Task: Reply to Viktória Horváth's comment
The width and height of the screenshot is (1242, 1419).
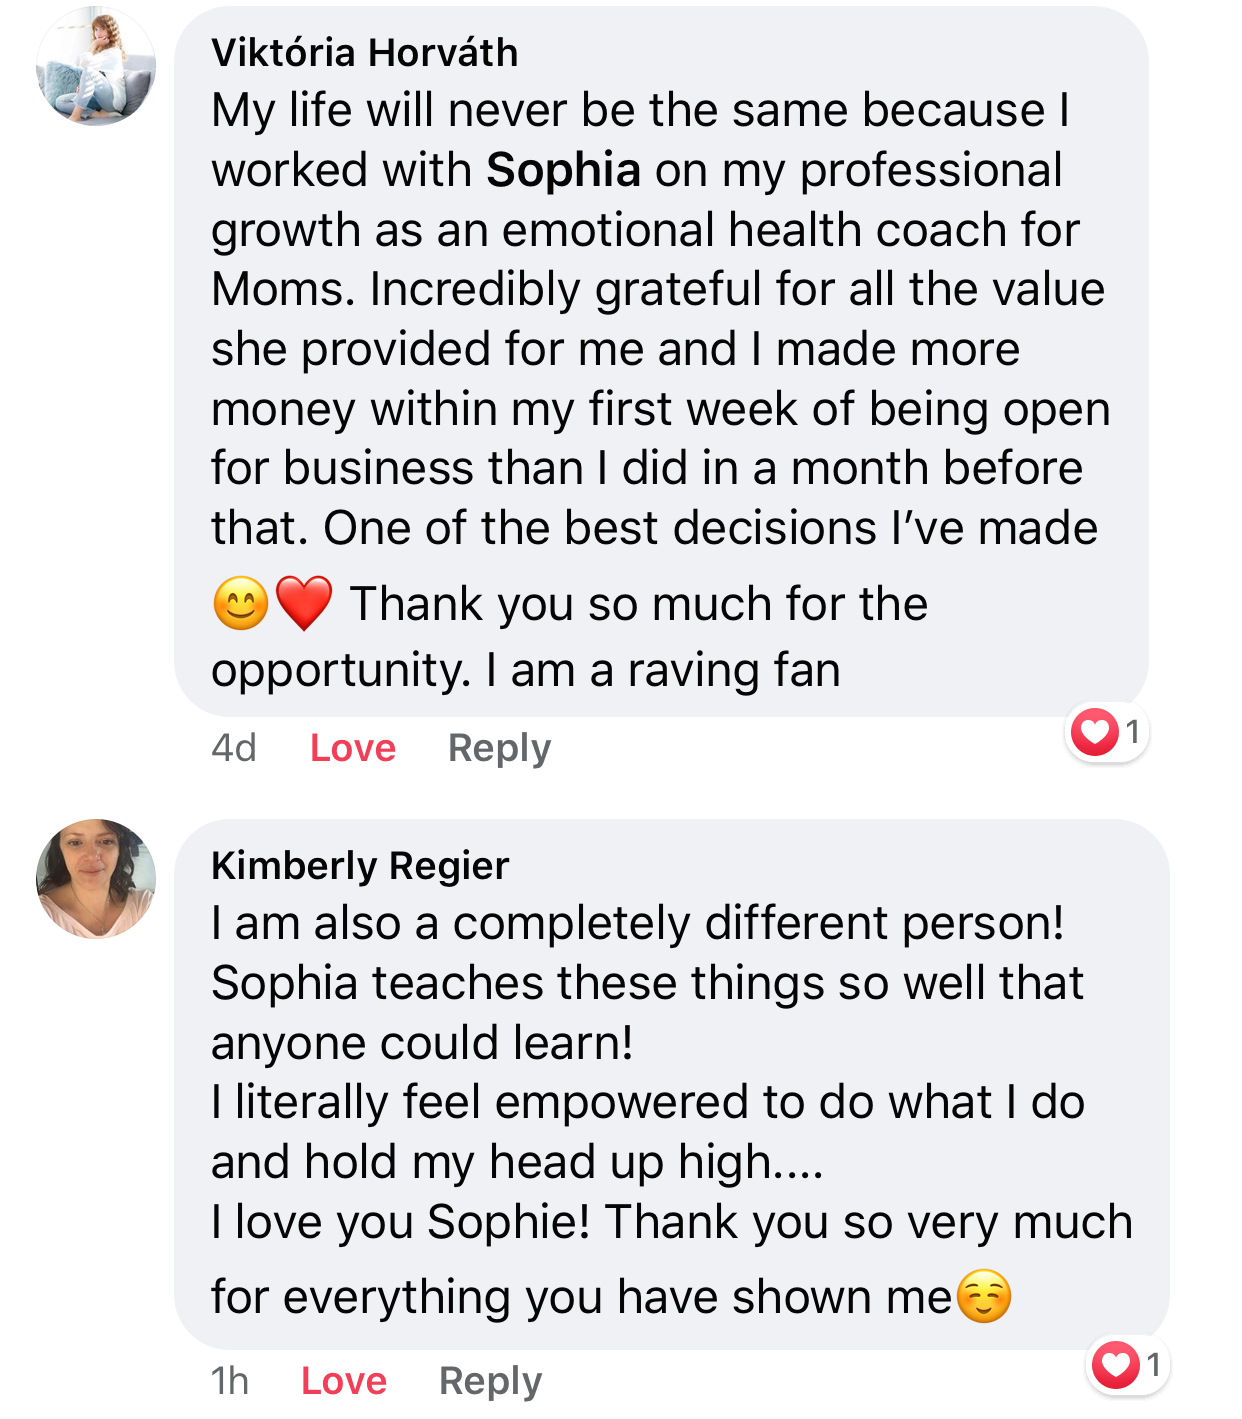Action: click(499, 748)
